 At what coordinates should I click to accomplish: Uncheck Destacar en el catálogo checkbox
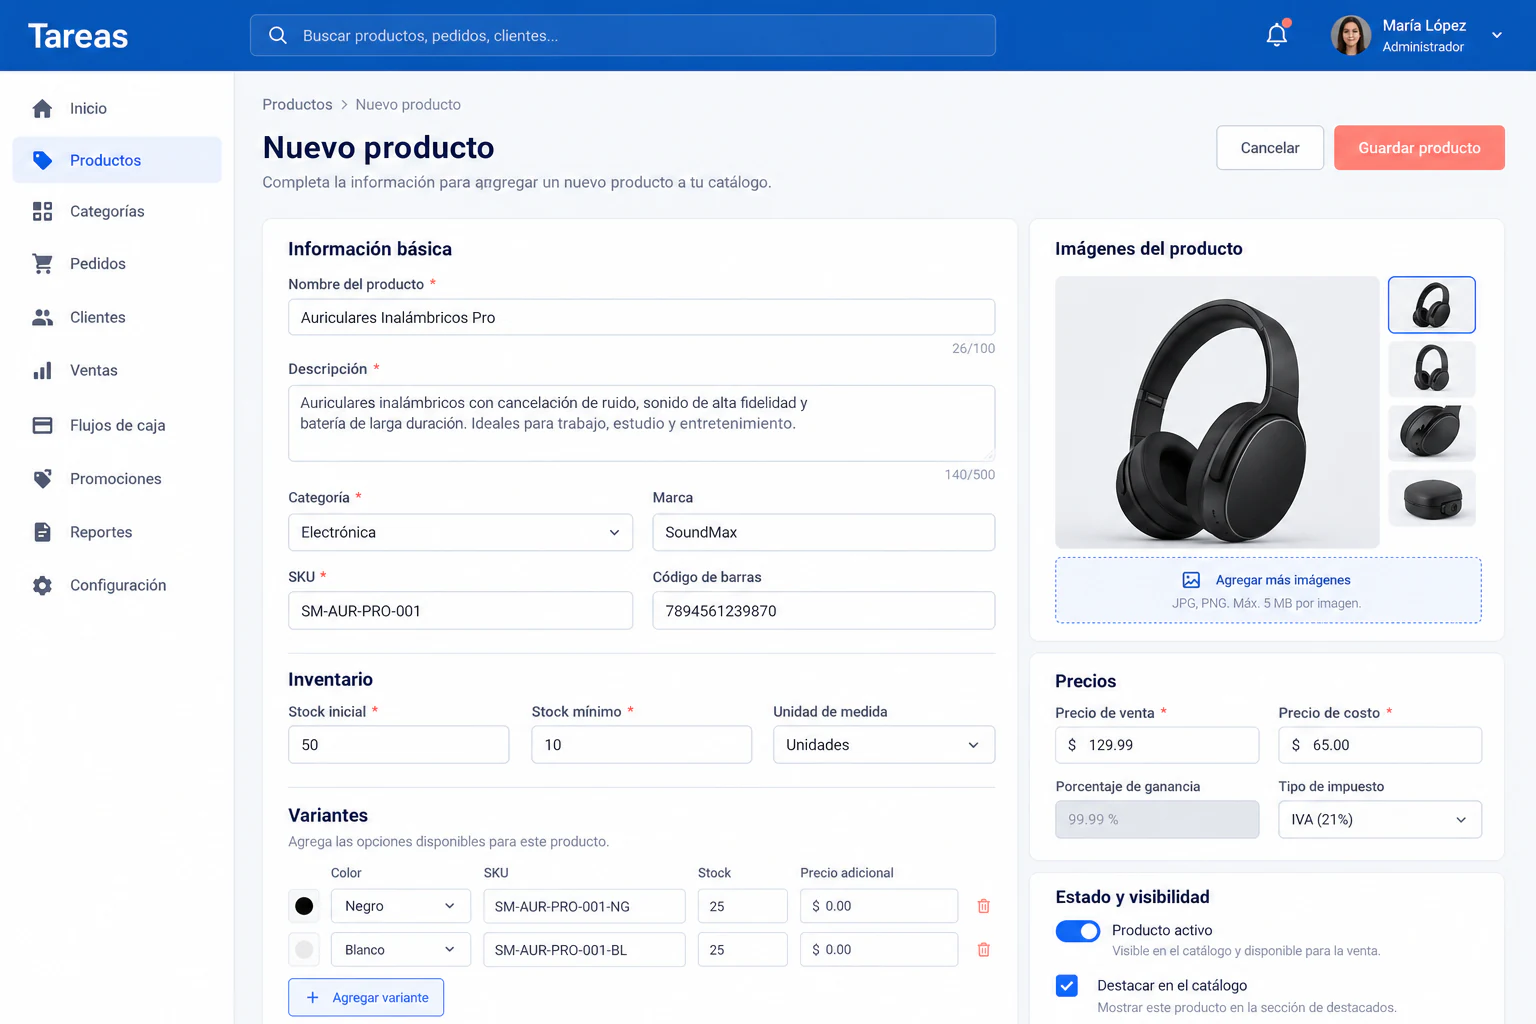[x=1067, y=986]
